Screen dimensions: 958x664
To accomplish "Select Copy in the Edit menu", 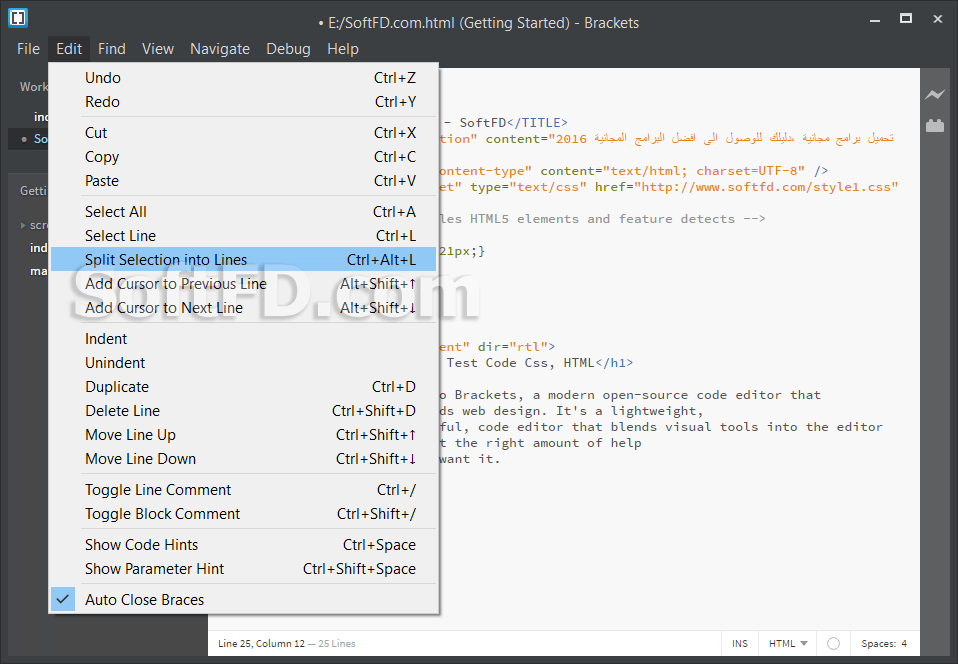I will point(243,157).
